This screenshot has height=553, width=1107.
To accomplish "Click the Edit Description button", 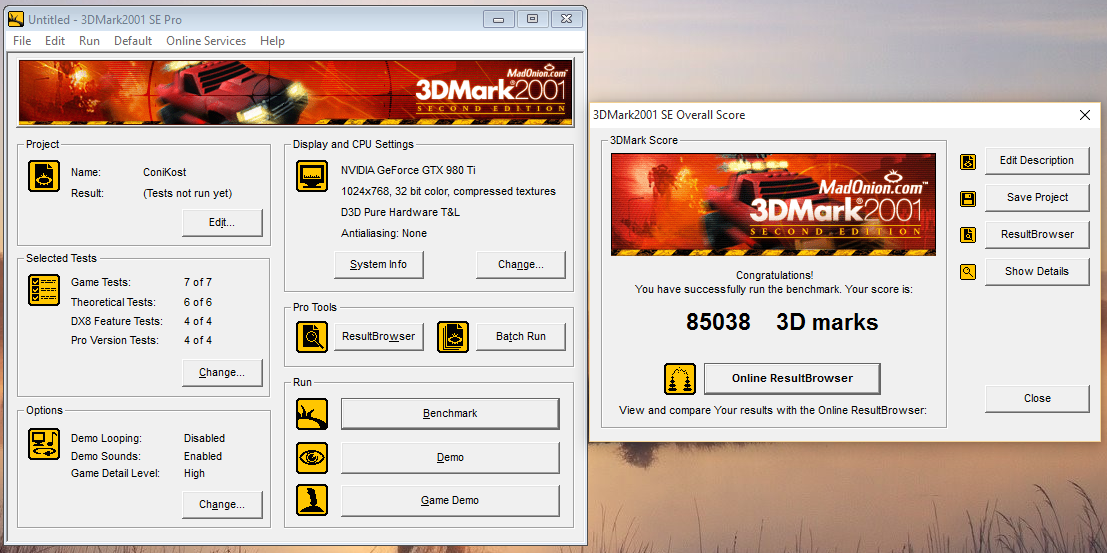I will [1037, 160].
